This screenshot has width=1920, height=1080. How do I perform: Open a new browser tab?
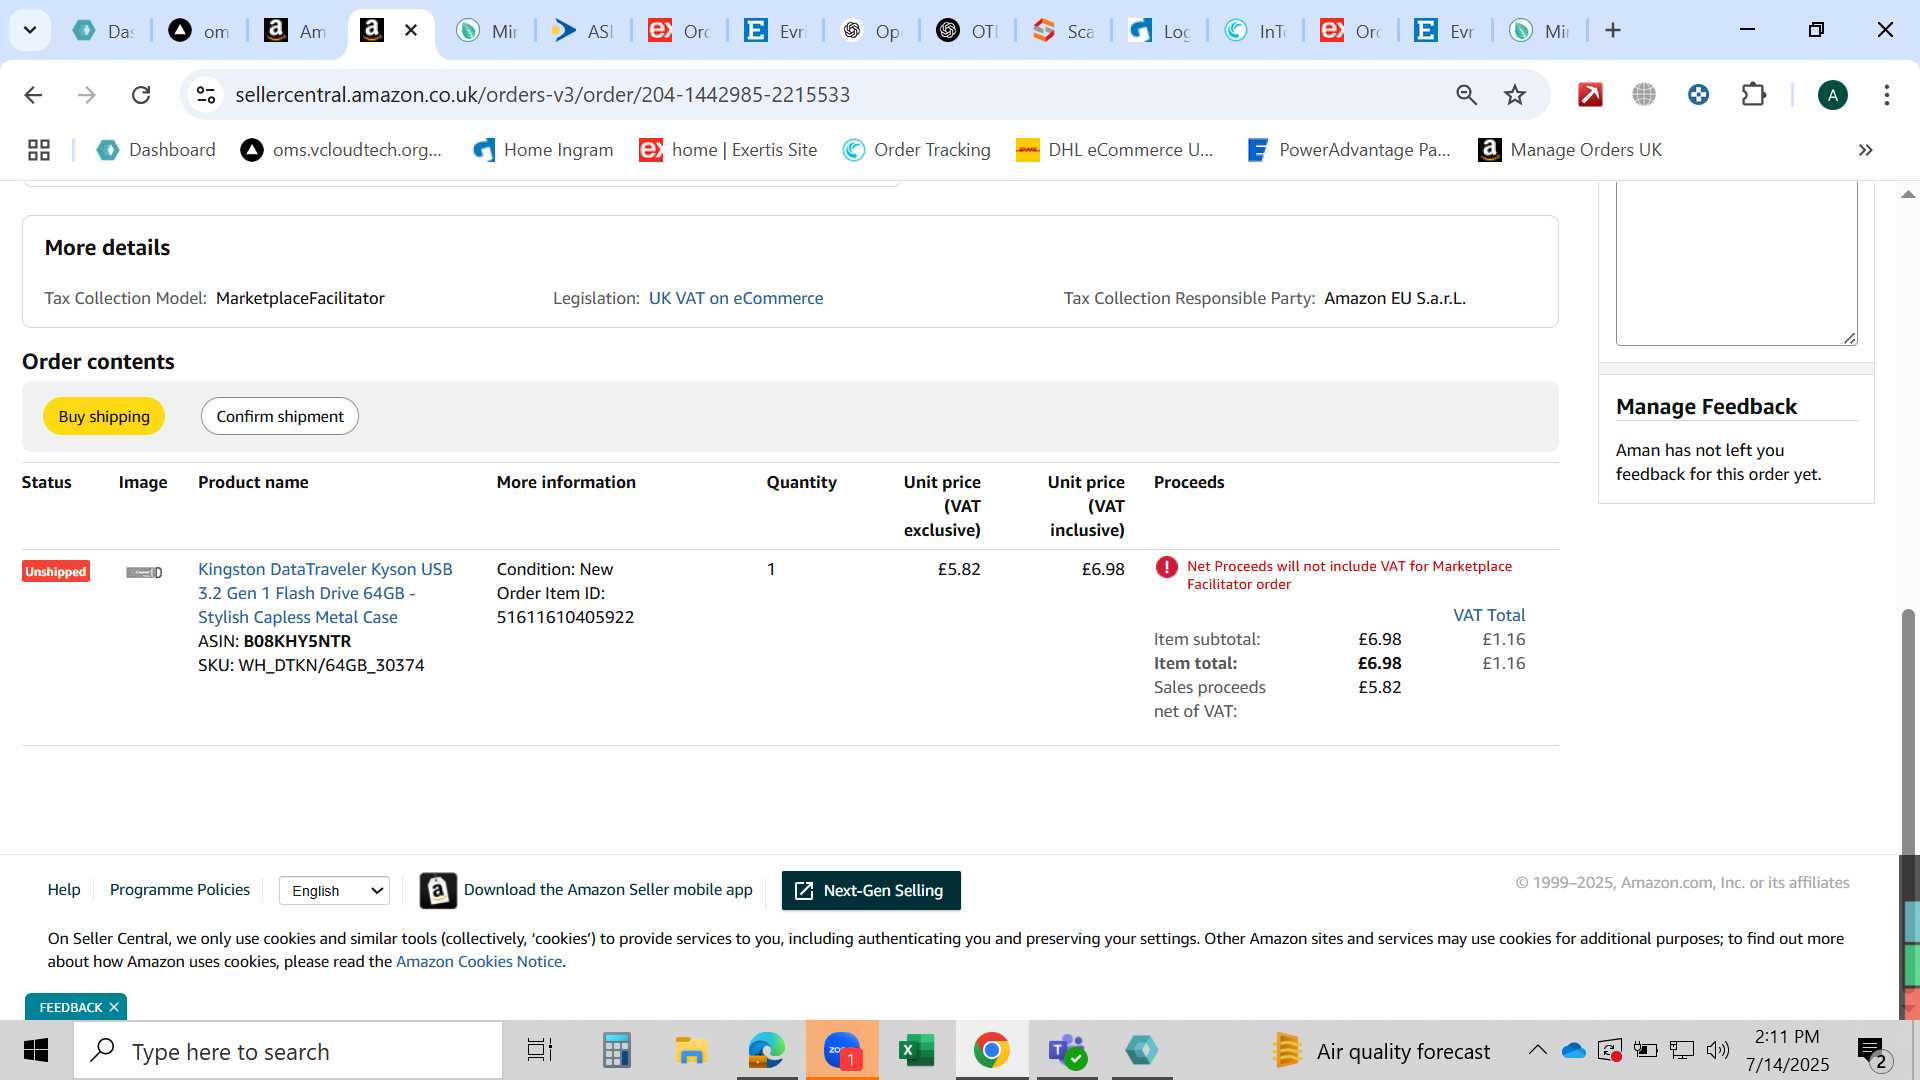(1612, 31)
